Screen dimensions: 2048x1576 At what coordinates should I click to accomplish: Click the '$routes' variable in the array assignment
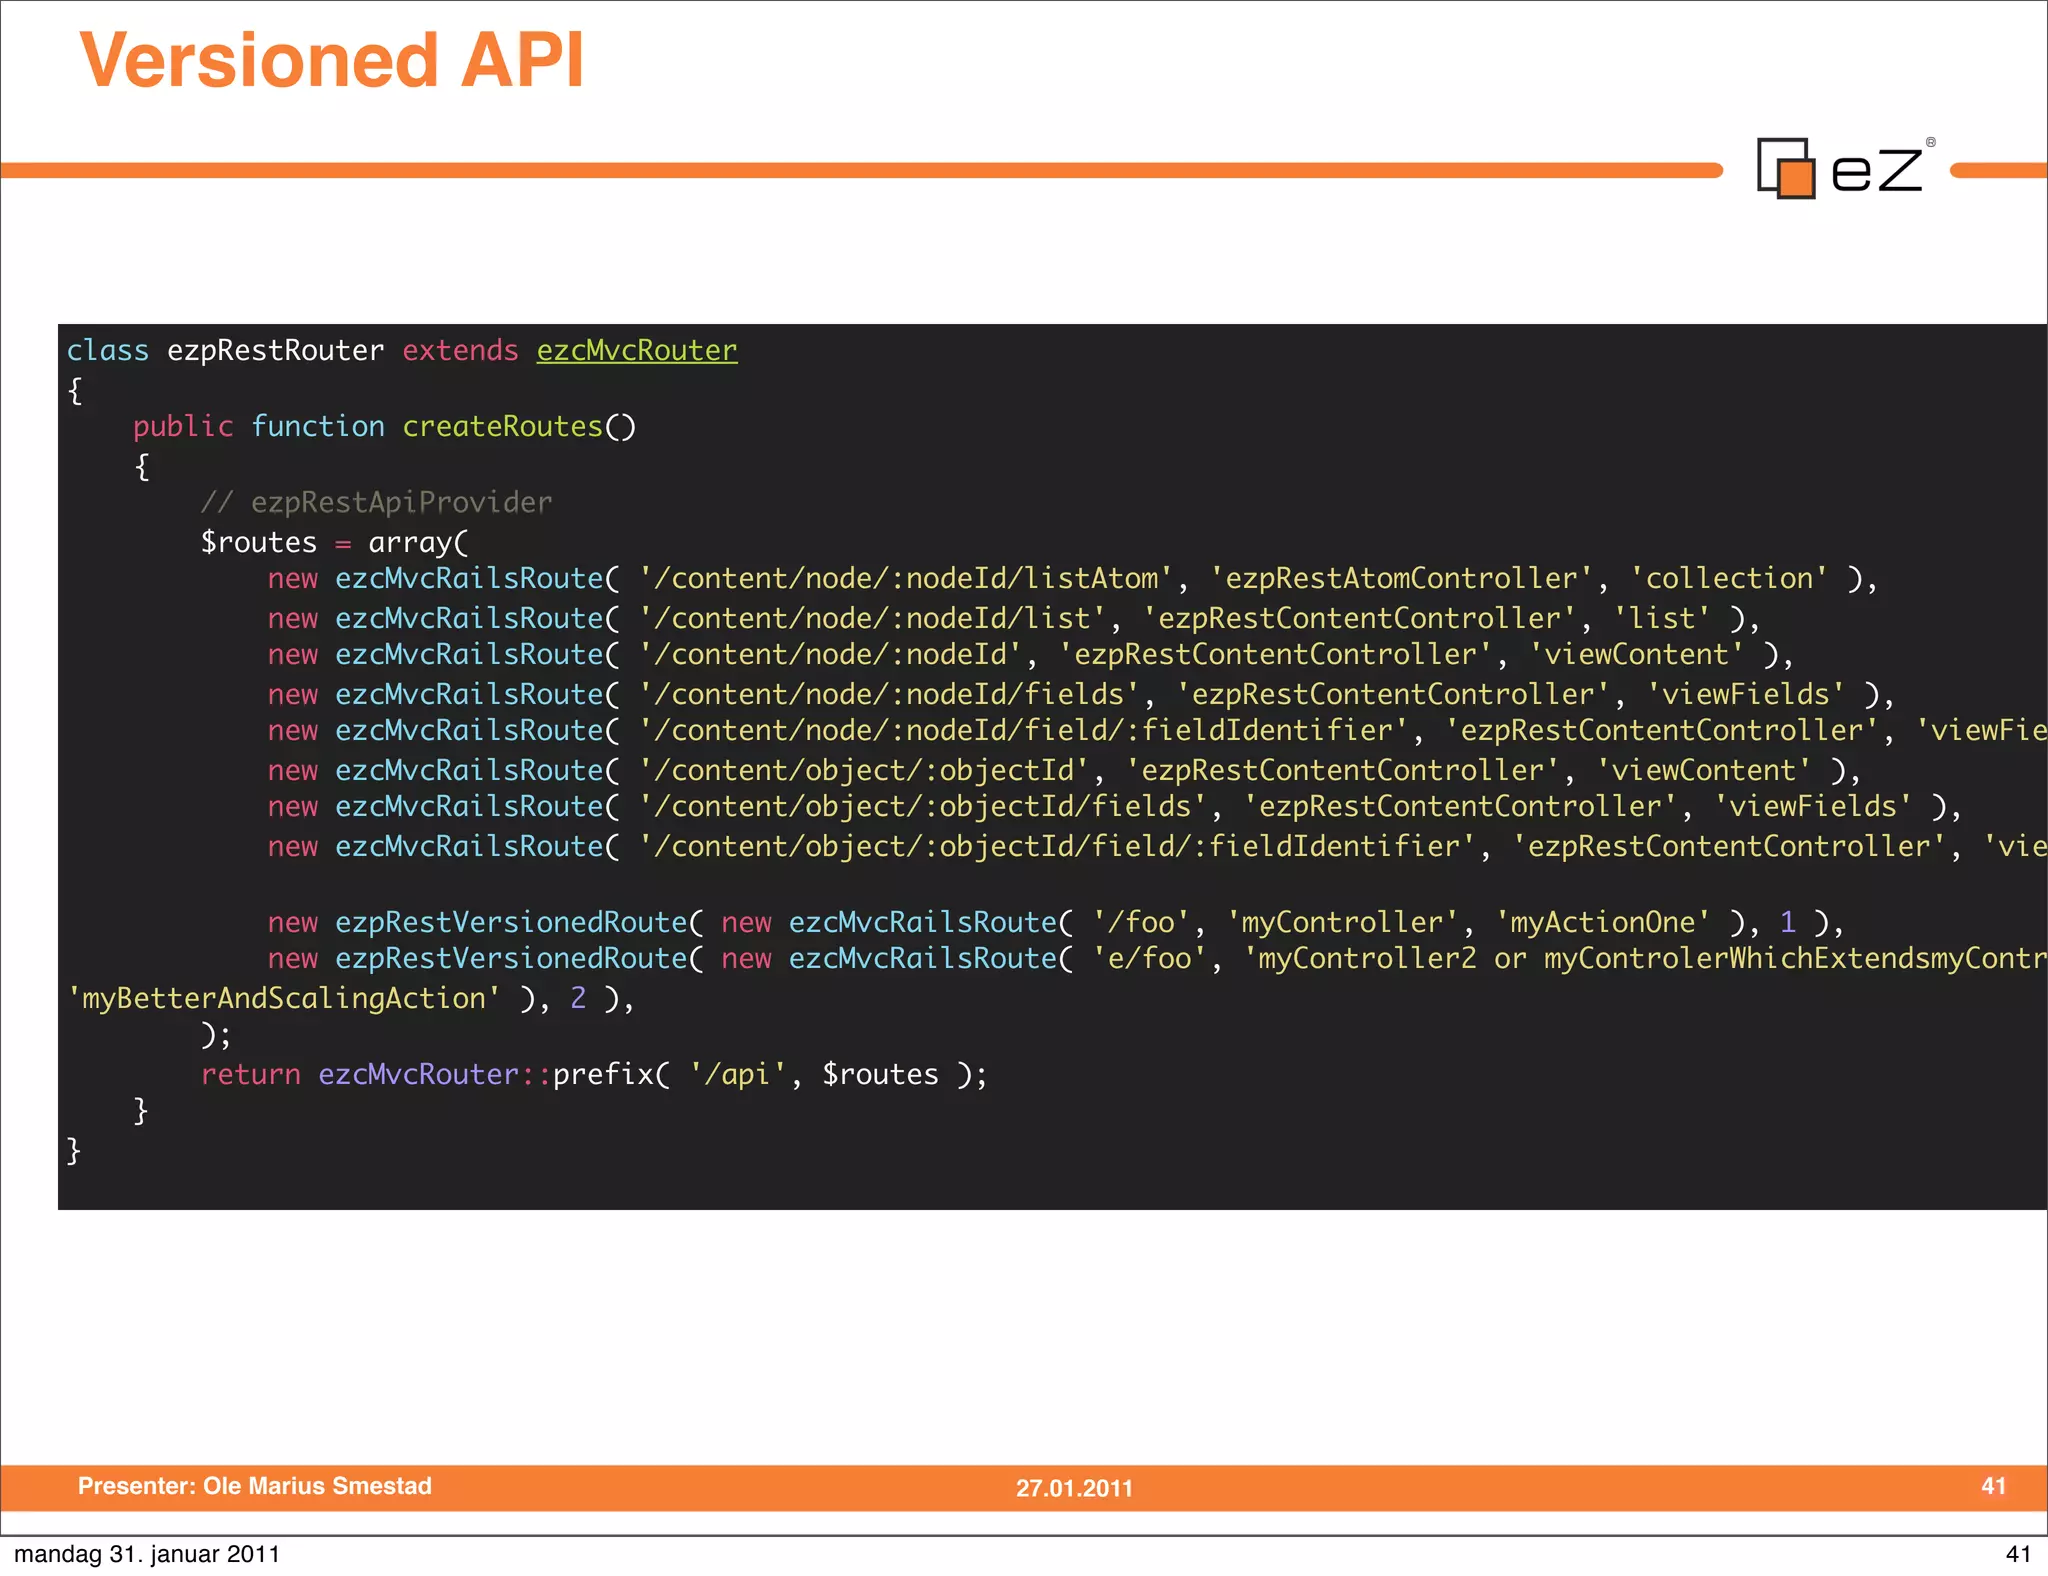pyautogui.click(x=258, y=542)
